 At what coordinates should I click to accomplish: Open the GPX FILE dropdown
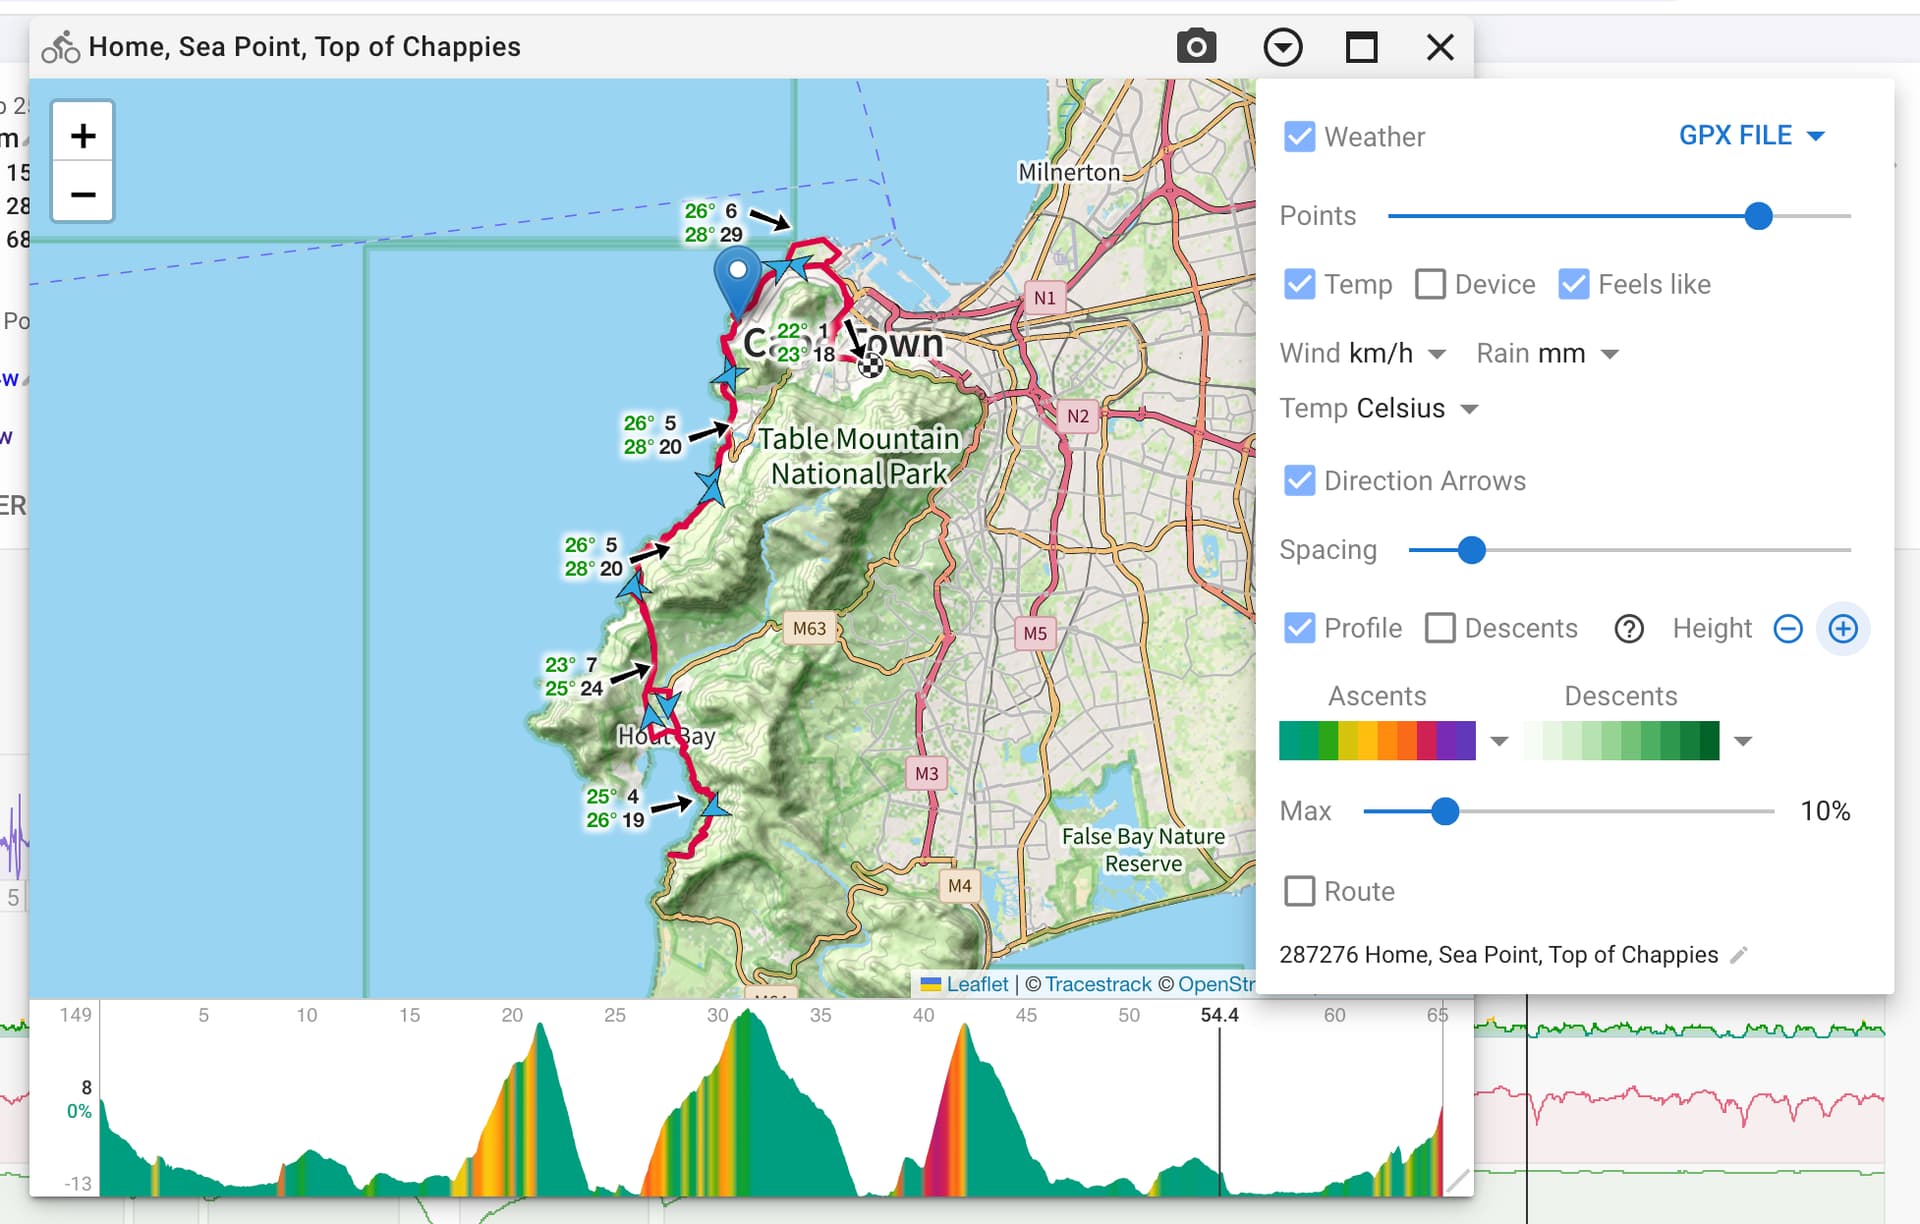[x=1751, y=135]
